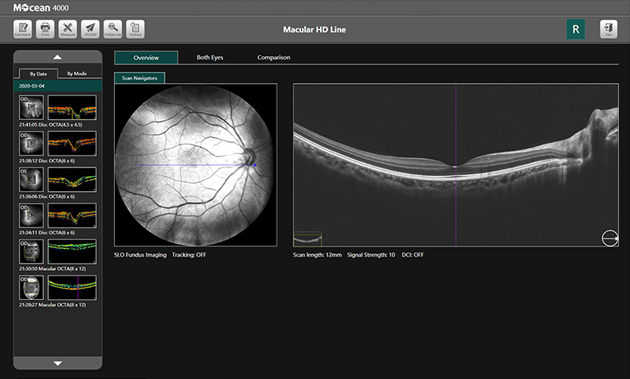Click the Scan Navigators button

click(x=139, y=78)
